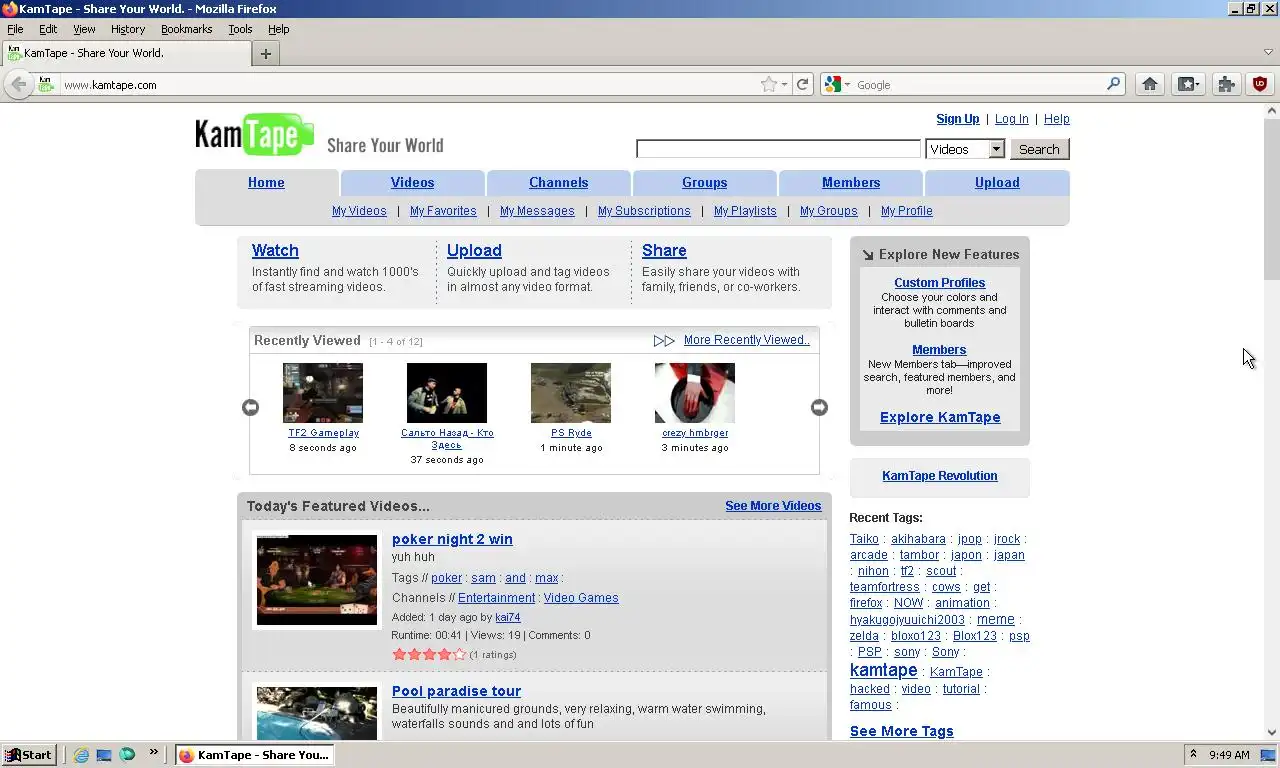Open the poker night 2 win title link

[452, 539]
